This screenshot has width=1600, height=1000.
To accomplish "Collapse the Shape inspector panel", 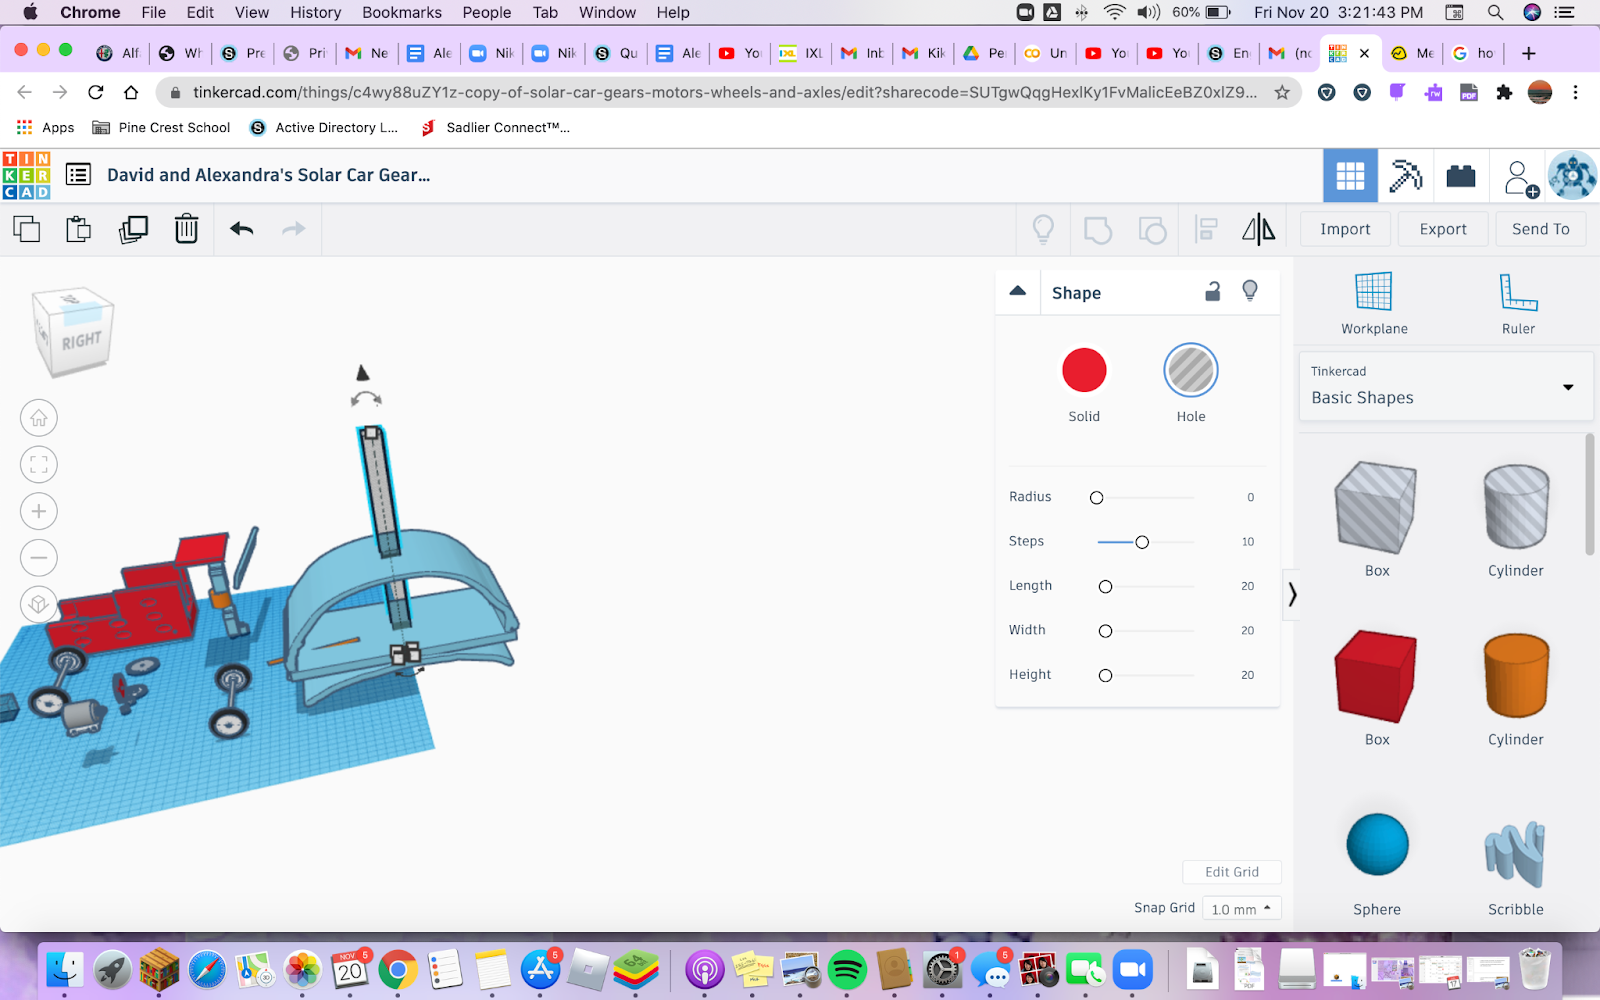I will (1018, 291).
